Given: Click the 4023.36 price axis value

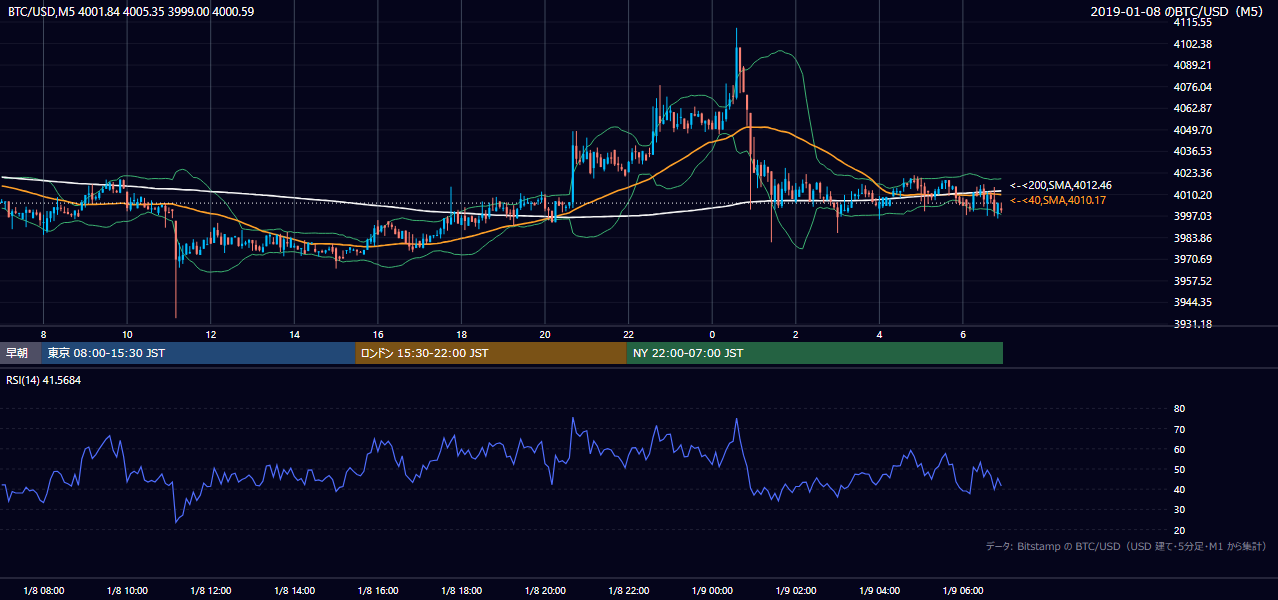Looking at the screenshot, I should tap(1193, 173).
